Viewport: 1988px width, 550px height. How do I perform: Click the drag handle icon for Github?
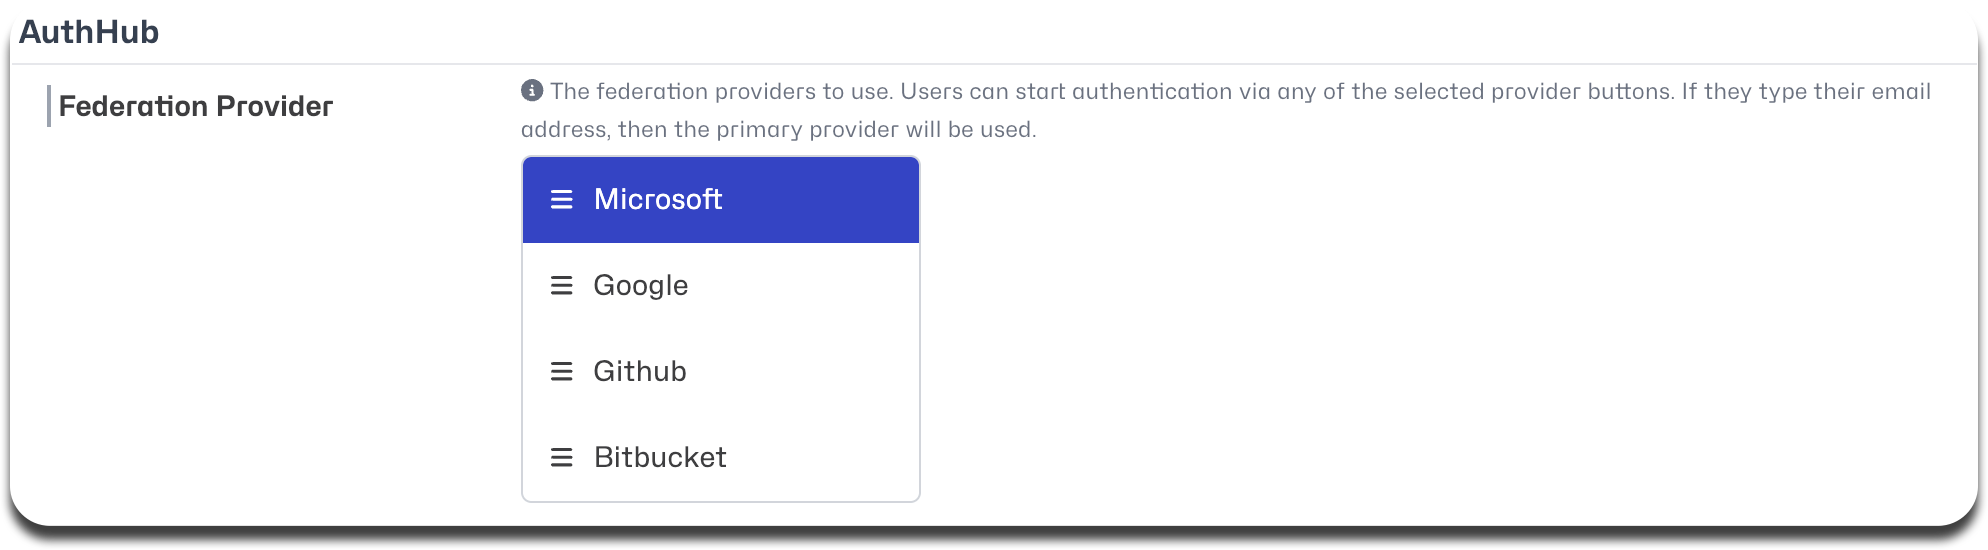point(562,372)
